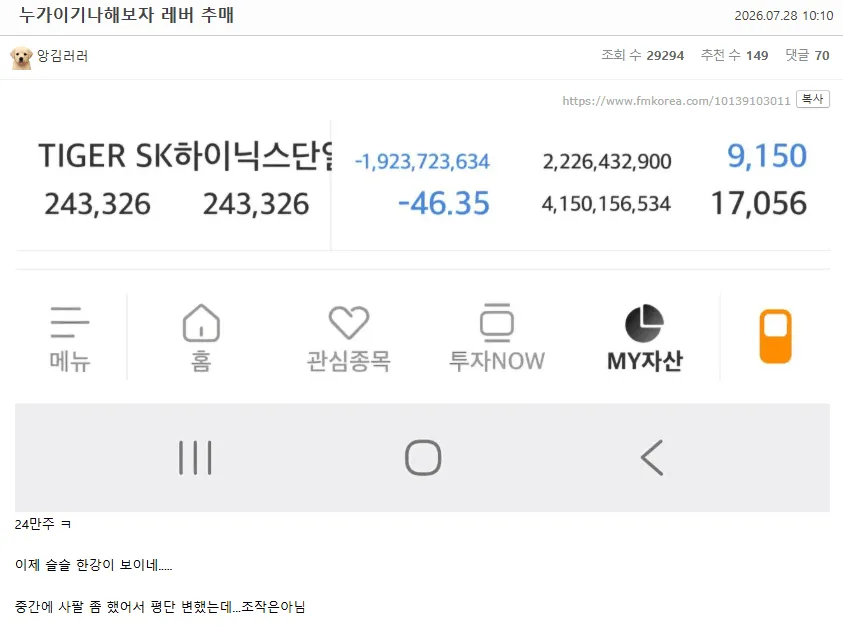The width and height of the screenshot is (843, 627).
Task: Click the 메뉴 label text
Action: (69, 361)
